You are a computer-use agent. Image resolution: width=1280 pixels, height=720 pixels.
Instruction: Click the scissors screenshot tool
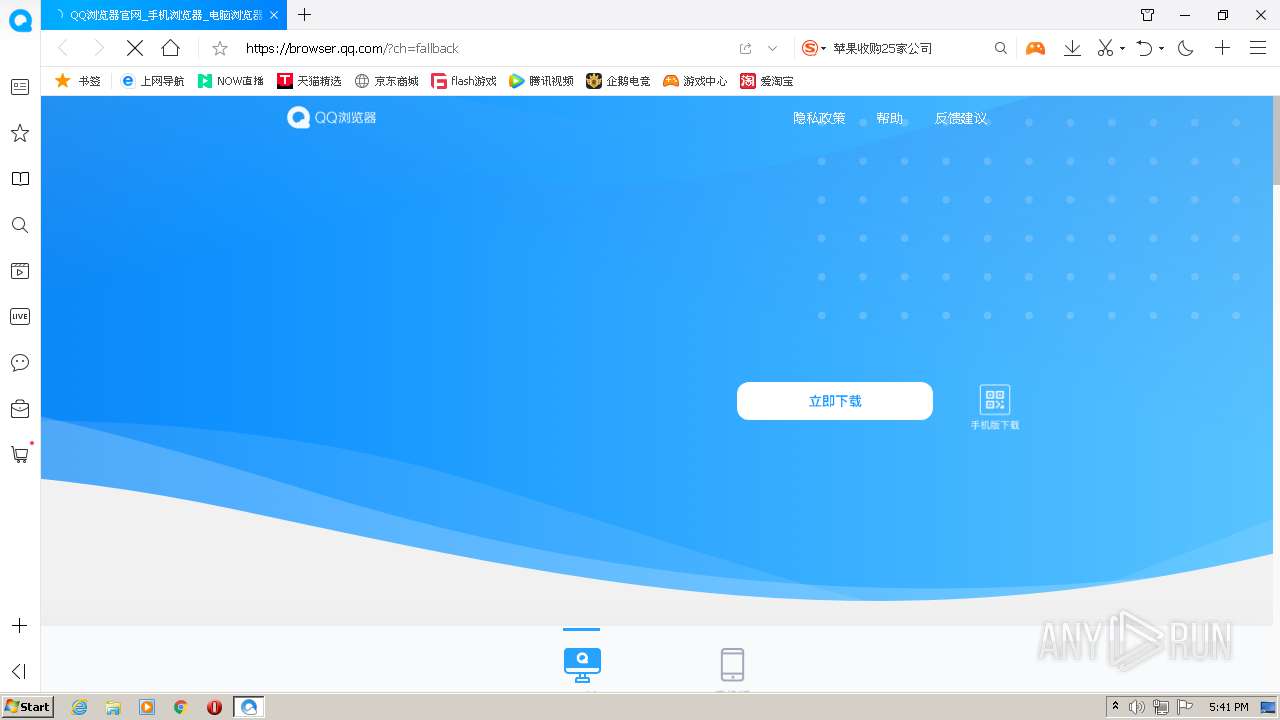[1105, 48]
